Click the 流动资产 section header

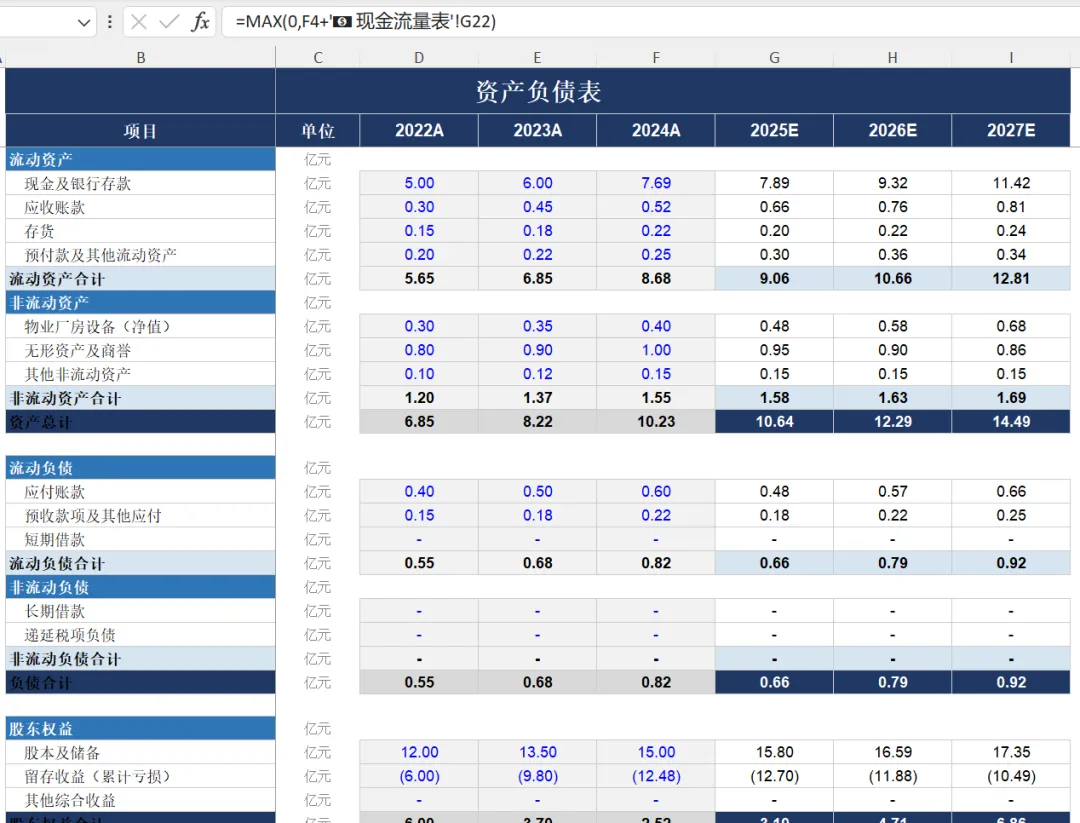[x=141, y=160]
